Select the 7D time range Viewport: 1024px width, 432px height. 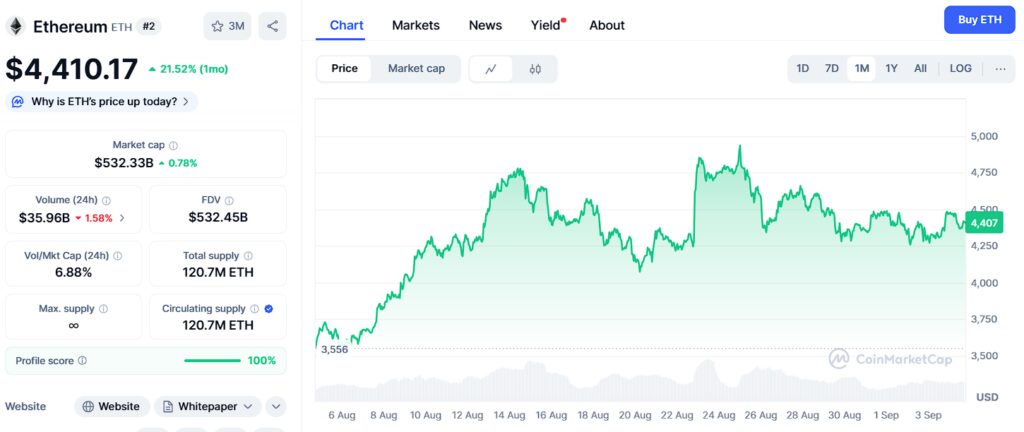click(x=831, y=69)
